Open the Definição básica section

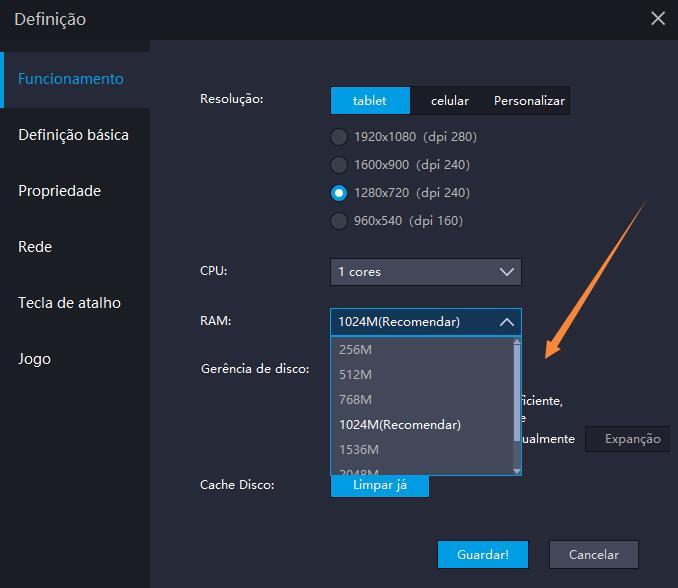tap(75, 135)
